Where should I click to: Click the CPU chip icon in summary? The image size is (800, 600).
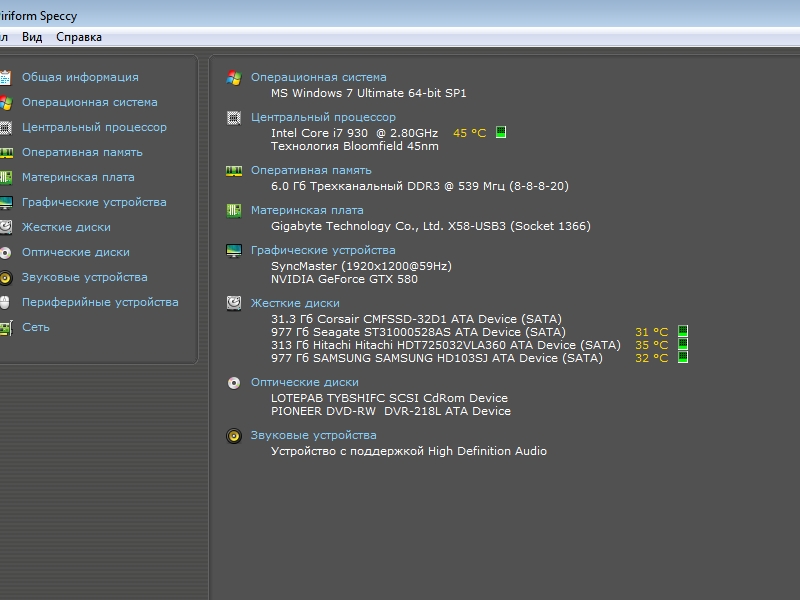point(234,117)
